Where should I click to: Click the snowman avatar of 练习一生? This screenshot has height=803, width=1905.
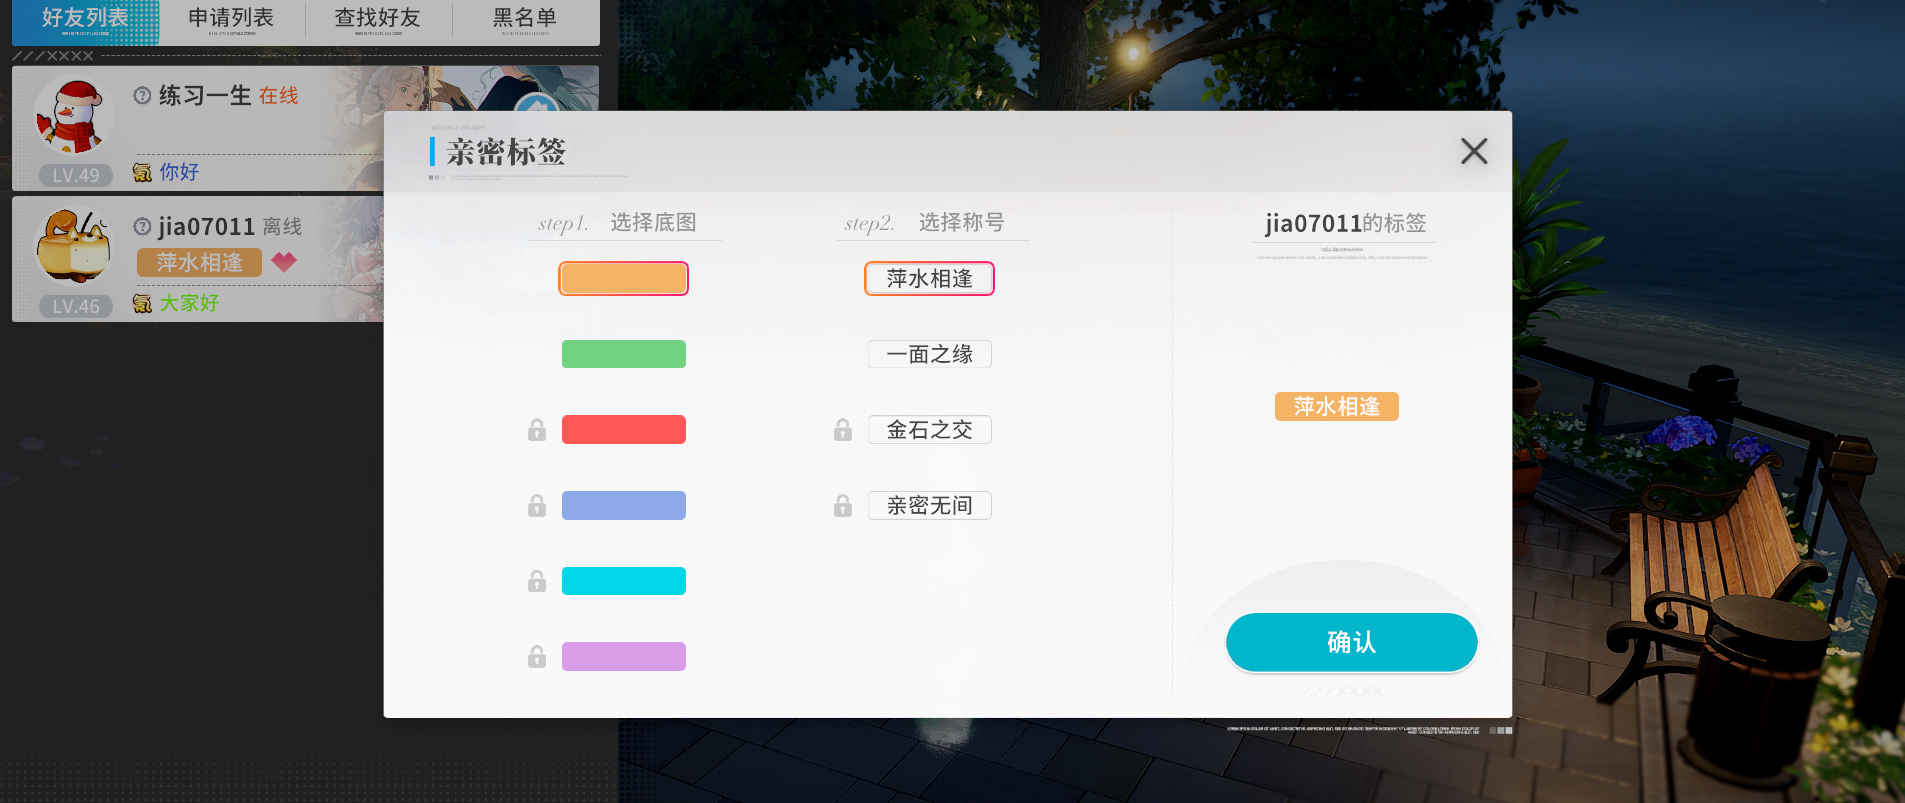point(72,118)
